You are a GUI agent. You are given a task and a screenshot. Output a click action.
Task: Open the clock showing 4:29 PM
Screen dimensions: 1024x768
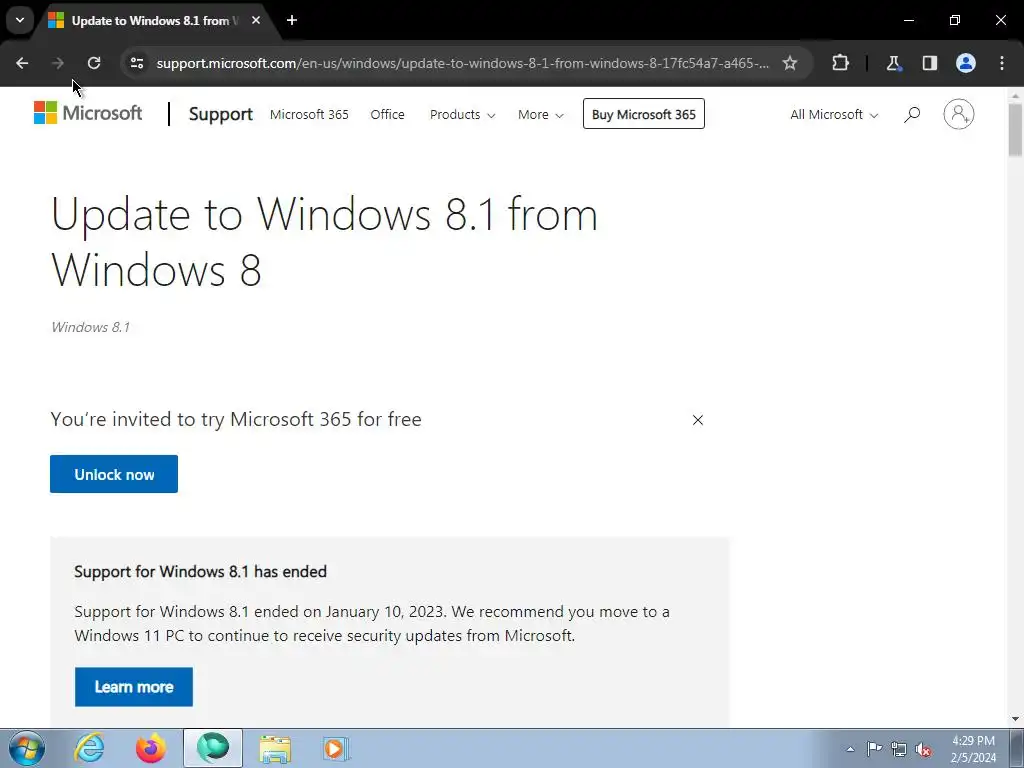click(973, 749)
